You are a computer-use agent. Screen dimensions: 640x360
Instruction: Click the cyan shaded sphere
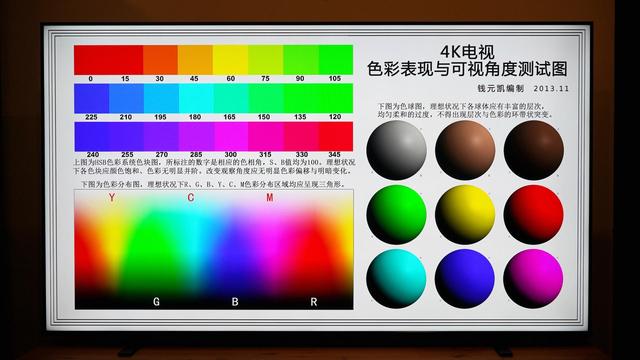(396, 279)
